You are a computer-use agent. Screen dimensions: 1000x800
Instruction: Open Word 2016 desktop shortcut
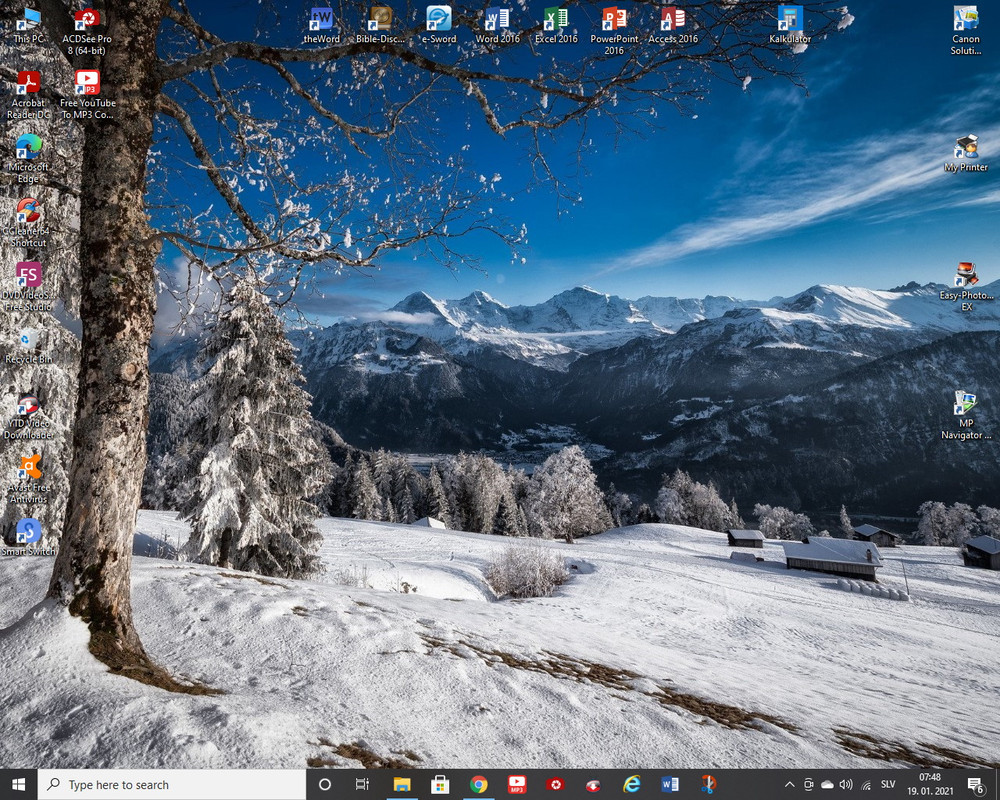(x=497, y=26)
